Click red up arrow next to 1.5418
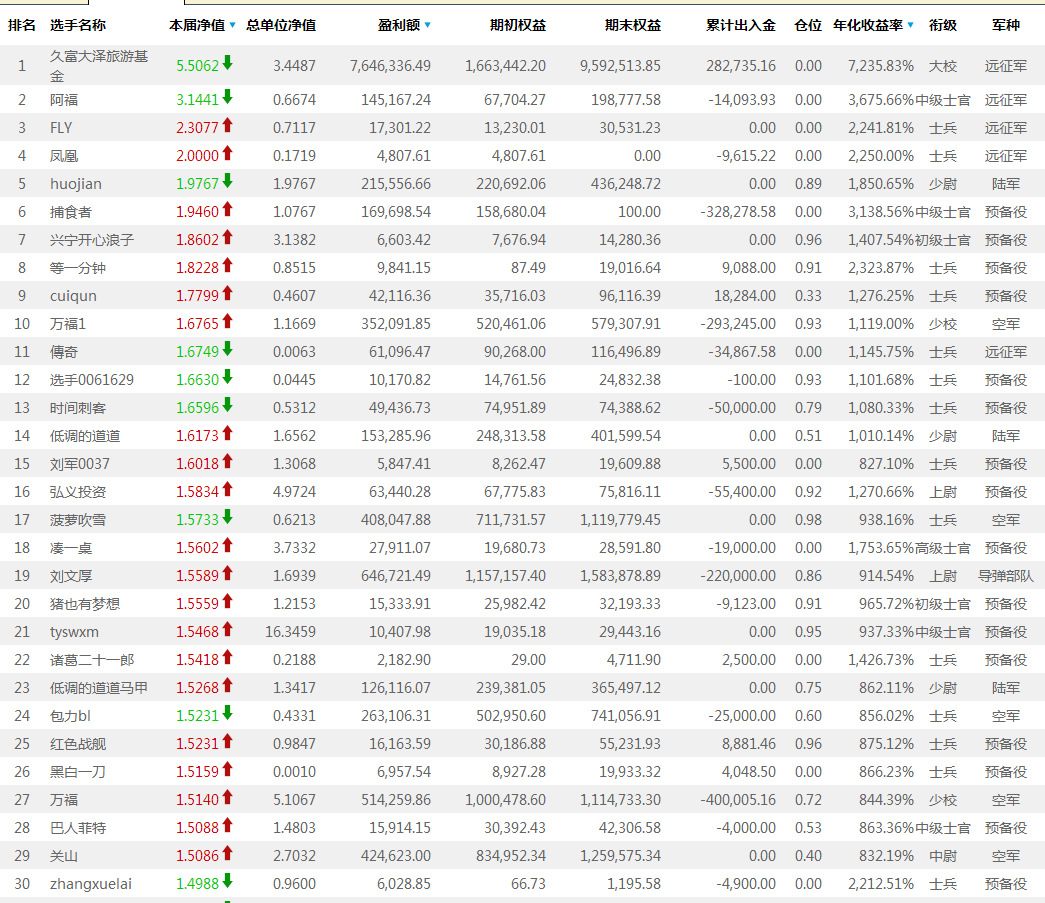This screenshot has height=903, width=1045. (227, 656)
